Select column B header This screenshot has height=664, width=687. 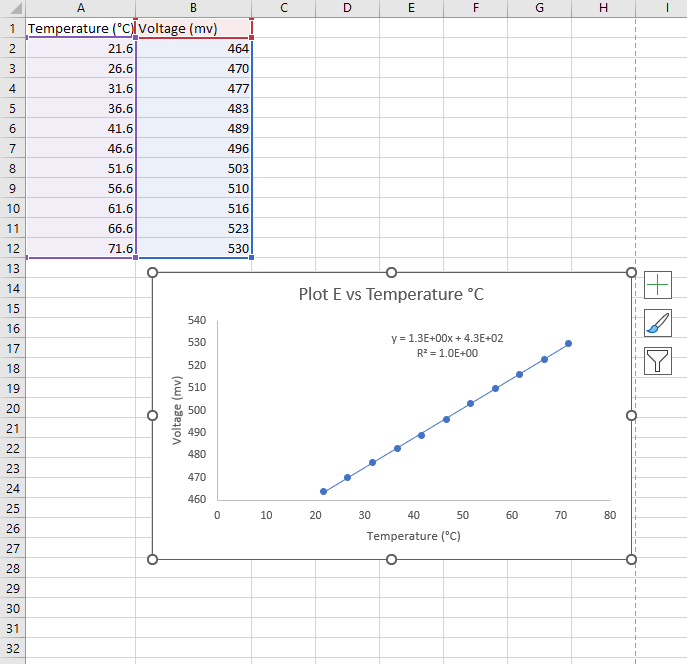pos(193,8)
